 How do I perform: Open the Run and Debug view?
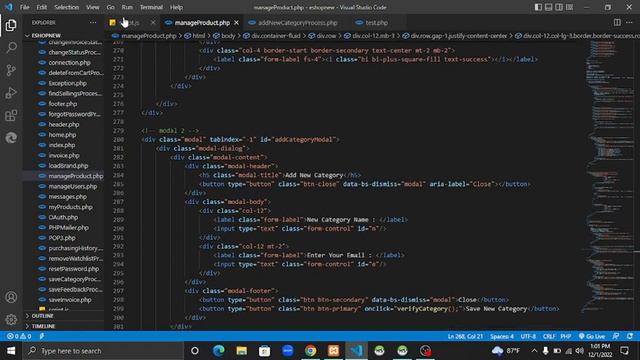pyautogui.click(x=11, y=93)
